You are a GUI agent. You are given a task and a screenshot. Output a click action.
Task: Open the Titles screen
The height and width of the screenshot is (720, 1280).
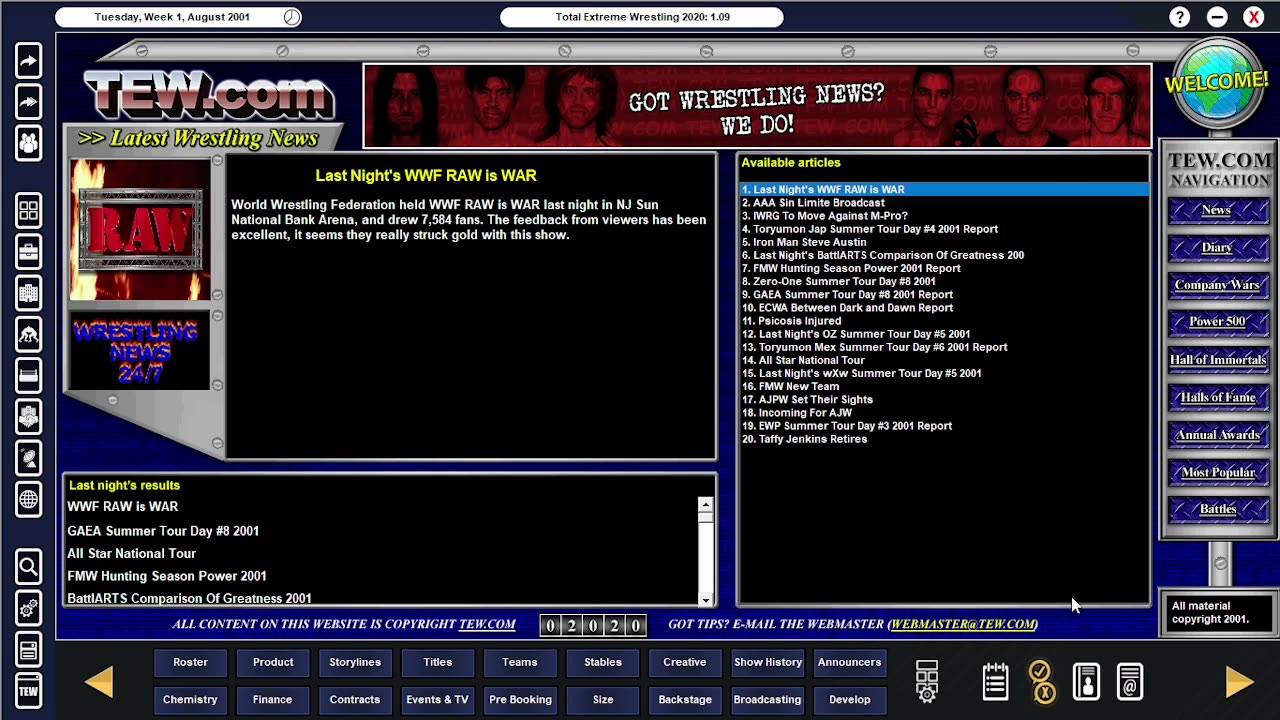(x=437, y=662)
